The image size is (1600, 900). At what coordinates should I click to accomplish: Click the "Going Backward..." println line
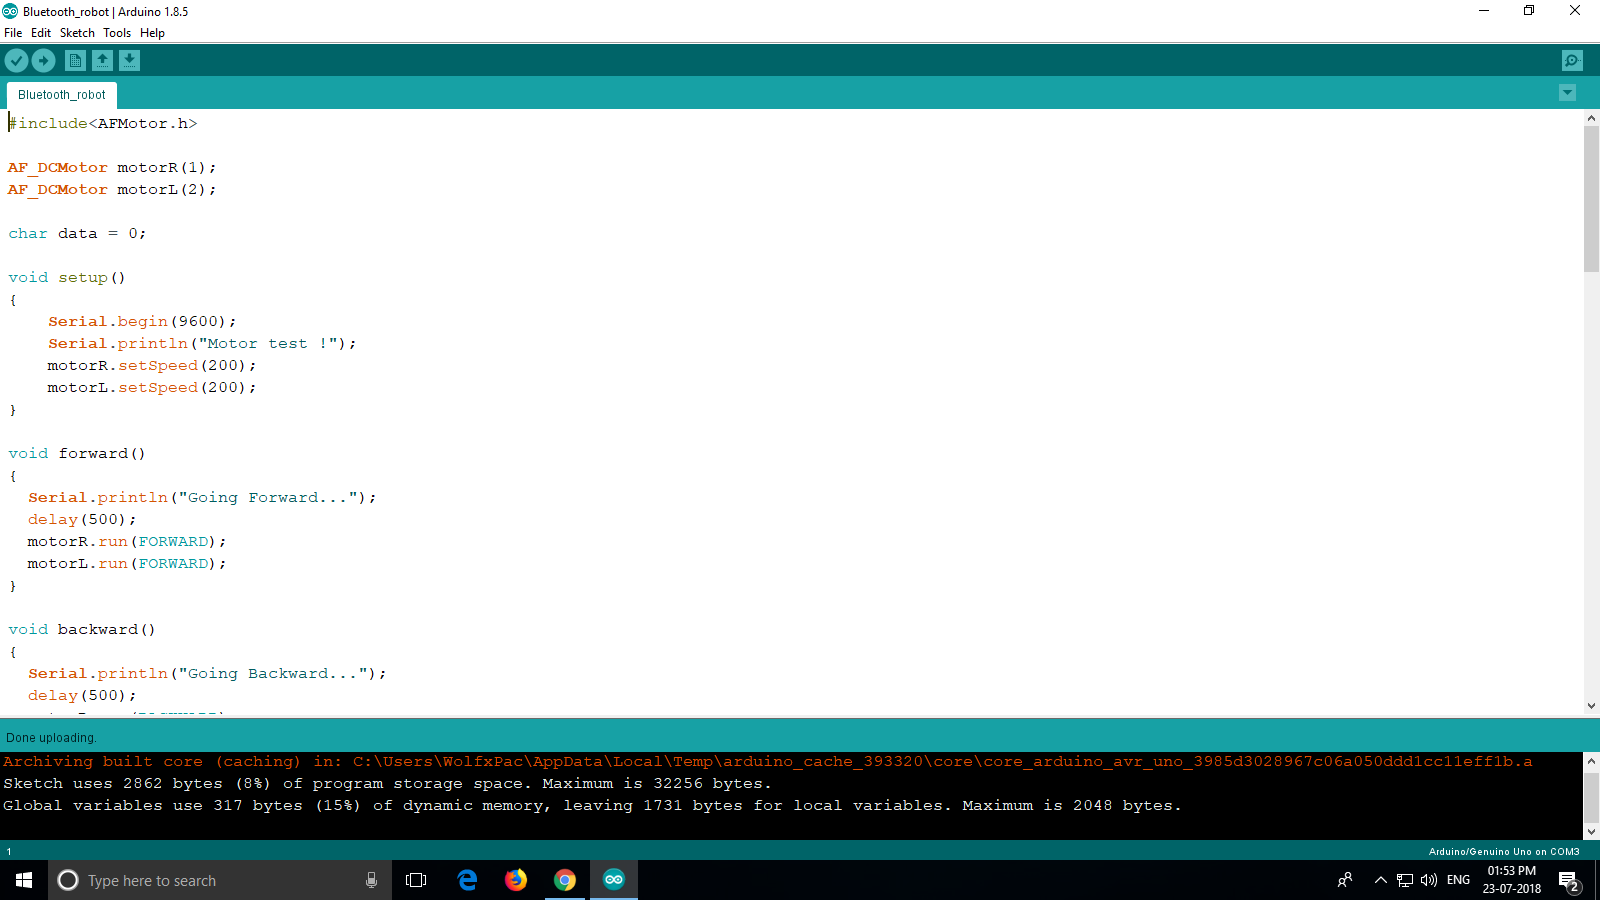click(207, 673)
